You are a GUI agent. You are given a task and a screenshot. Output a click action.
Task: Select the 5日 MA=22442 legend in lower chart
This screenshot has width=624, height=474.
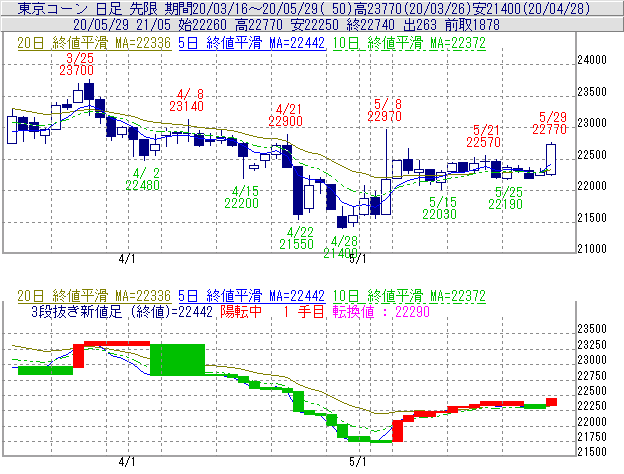pyautogui.click(x=252, y=296)
